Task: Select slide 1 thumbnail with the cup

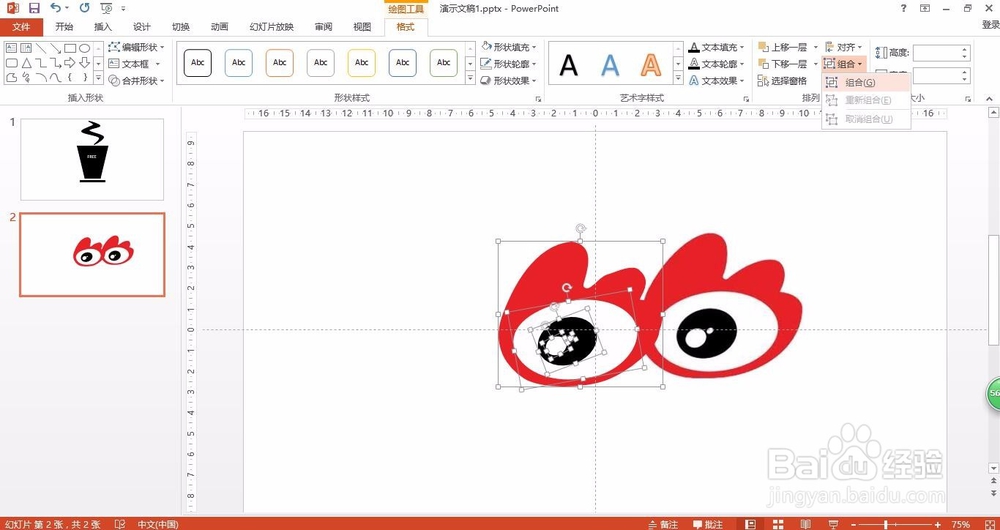Action: coord(92,159)
